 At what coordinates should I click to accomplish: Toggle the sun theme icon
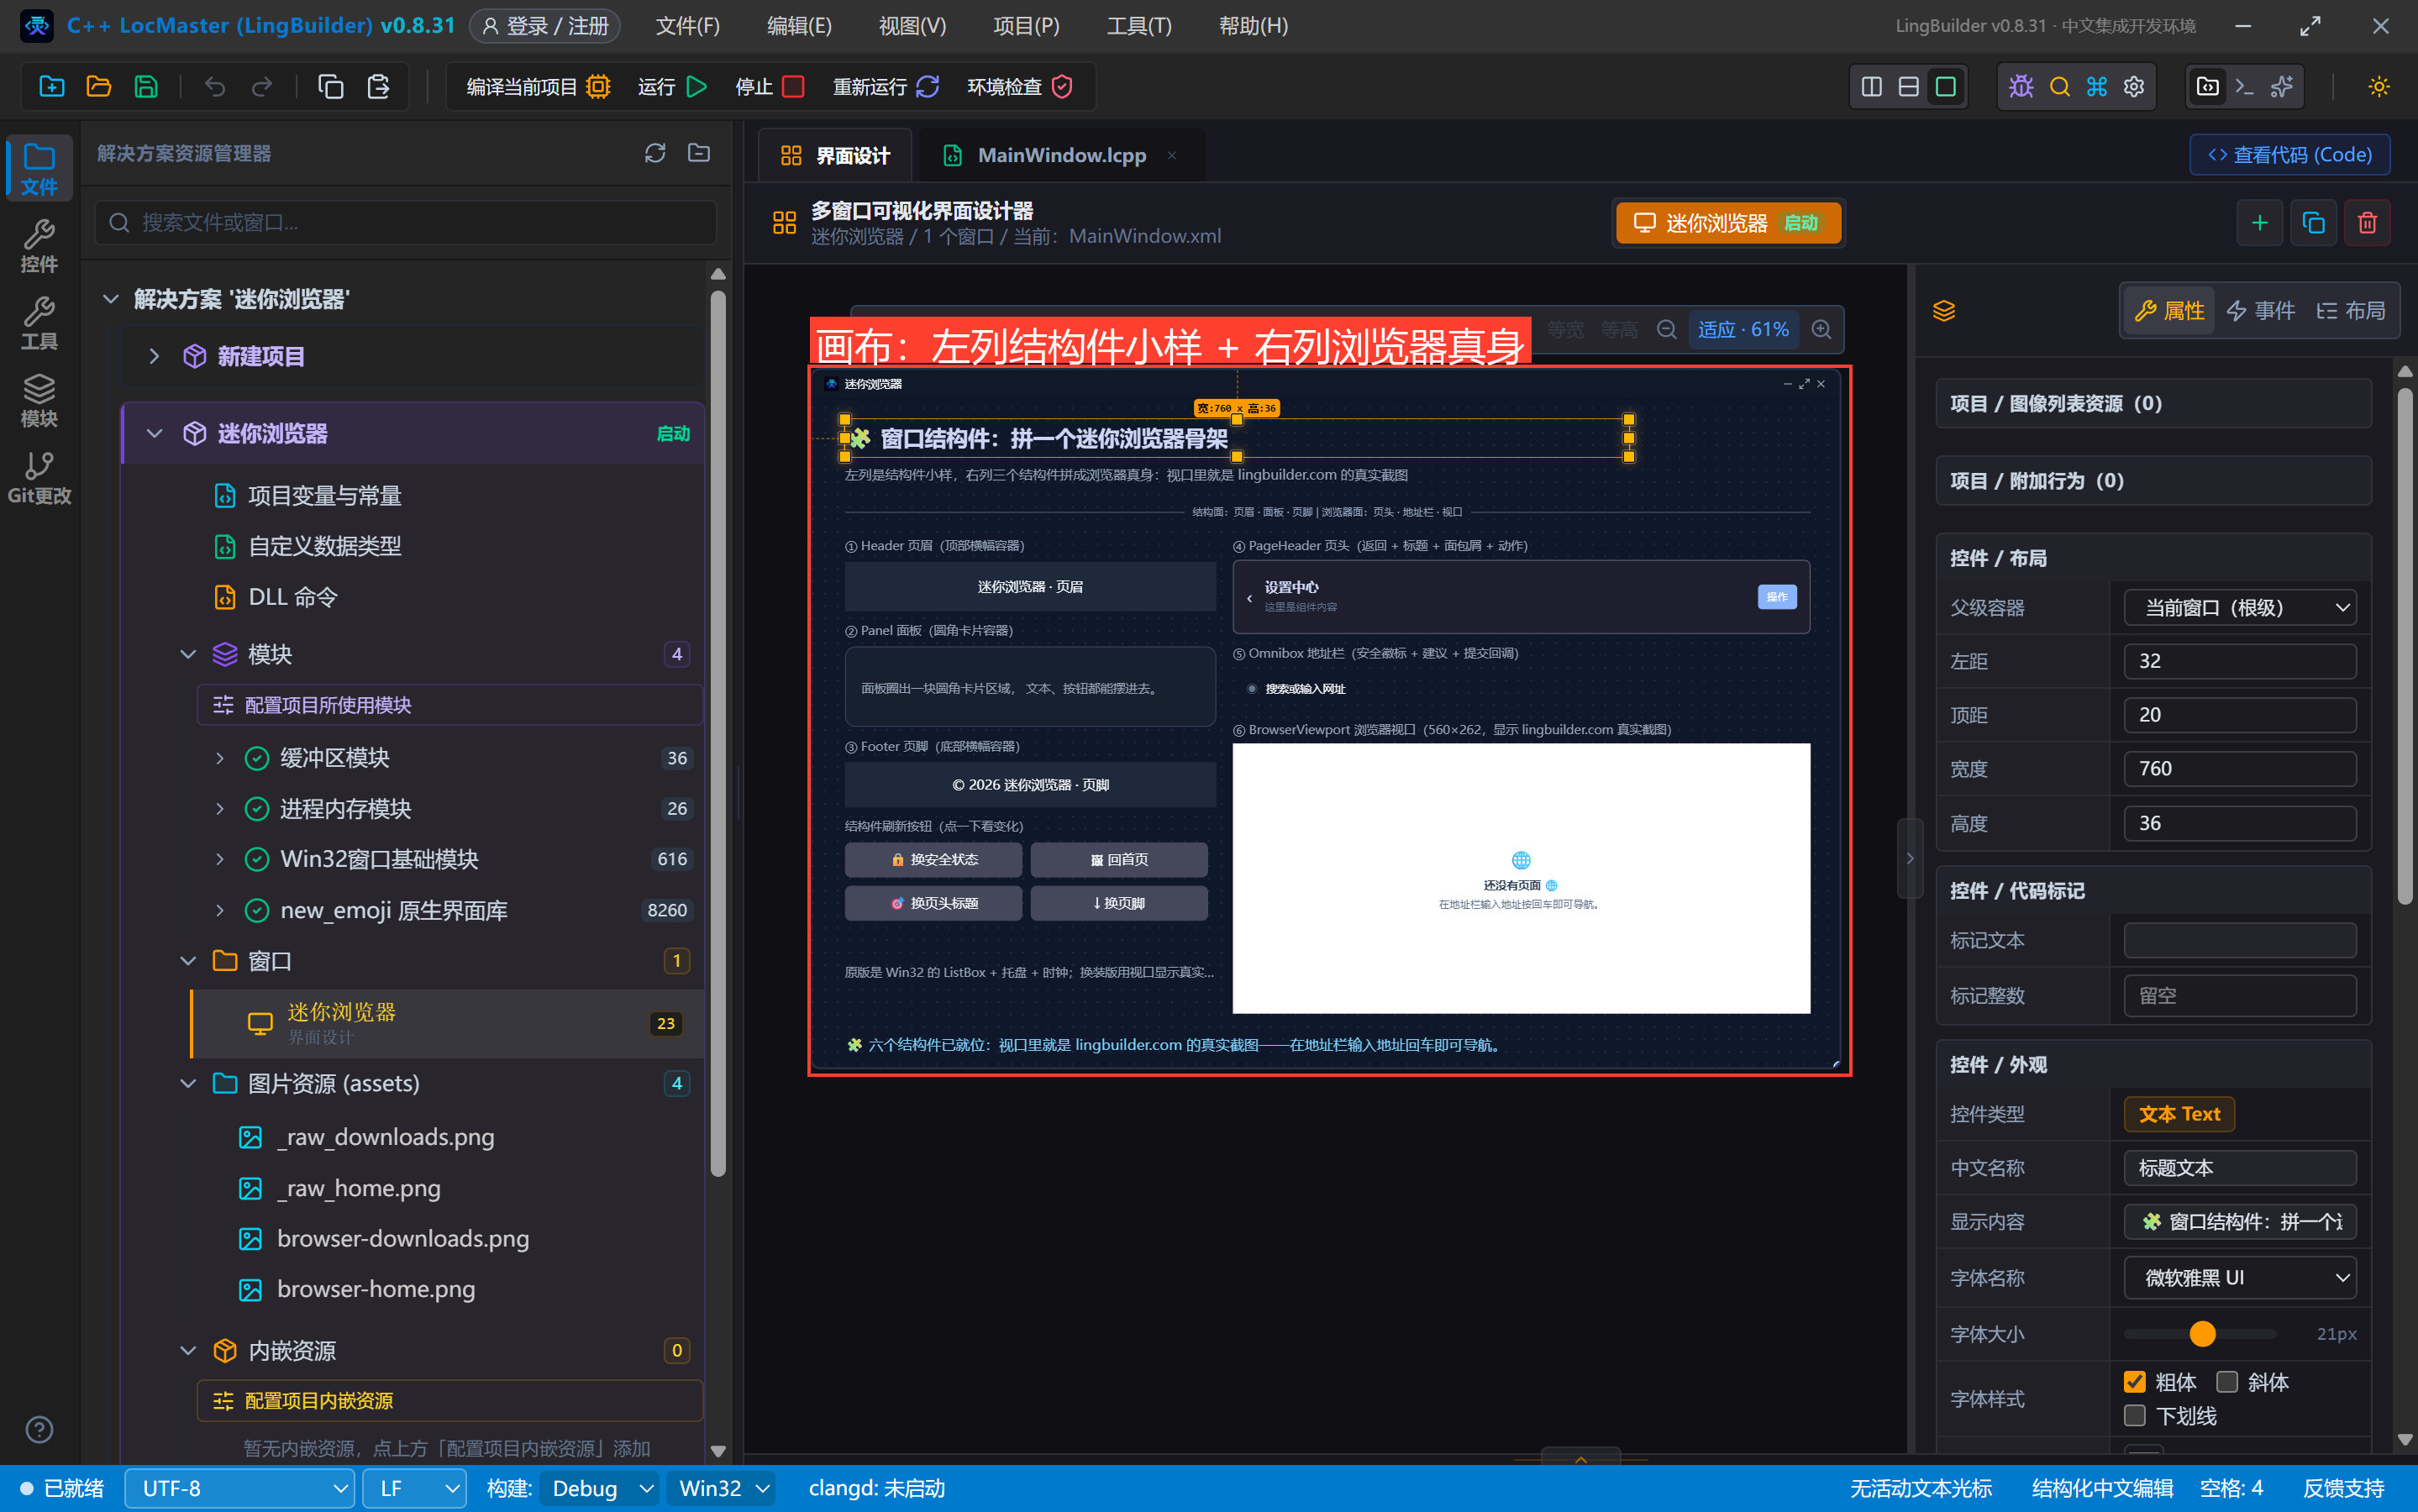tap(2379, 87)
